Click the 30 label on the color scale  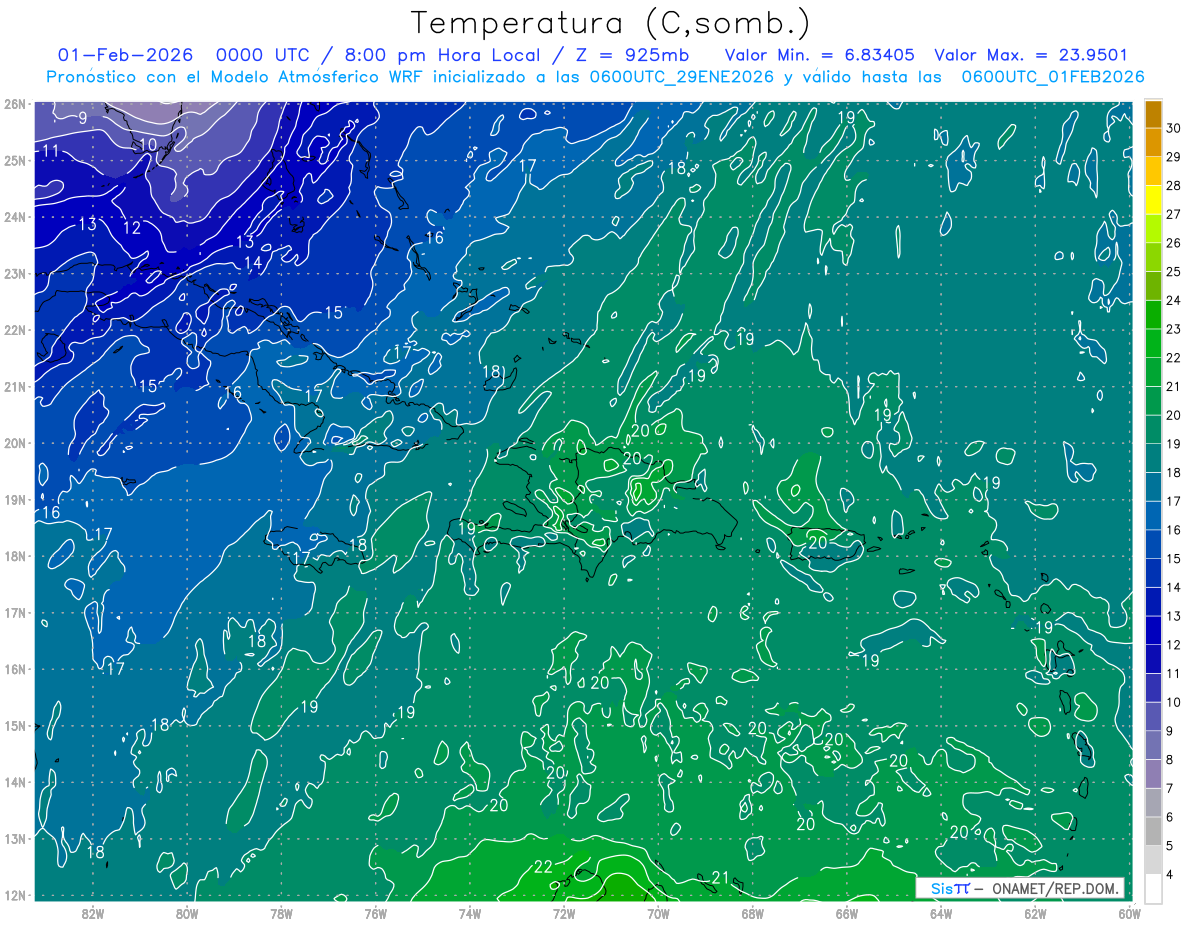tap(1174, 128)
